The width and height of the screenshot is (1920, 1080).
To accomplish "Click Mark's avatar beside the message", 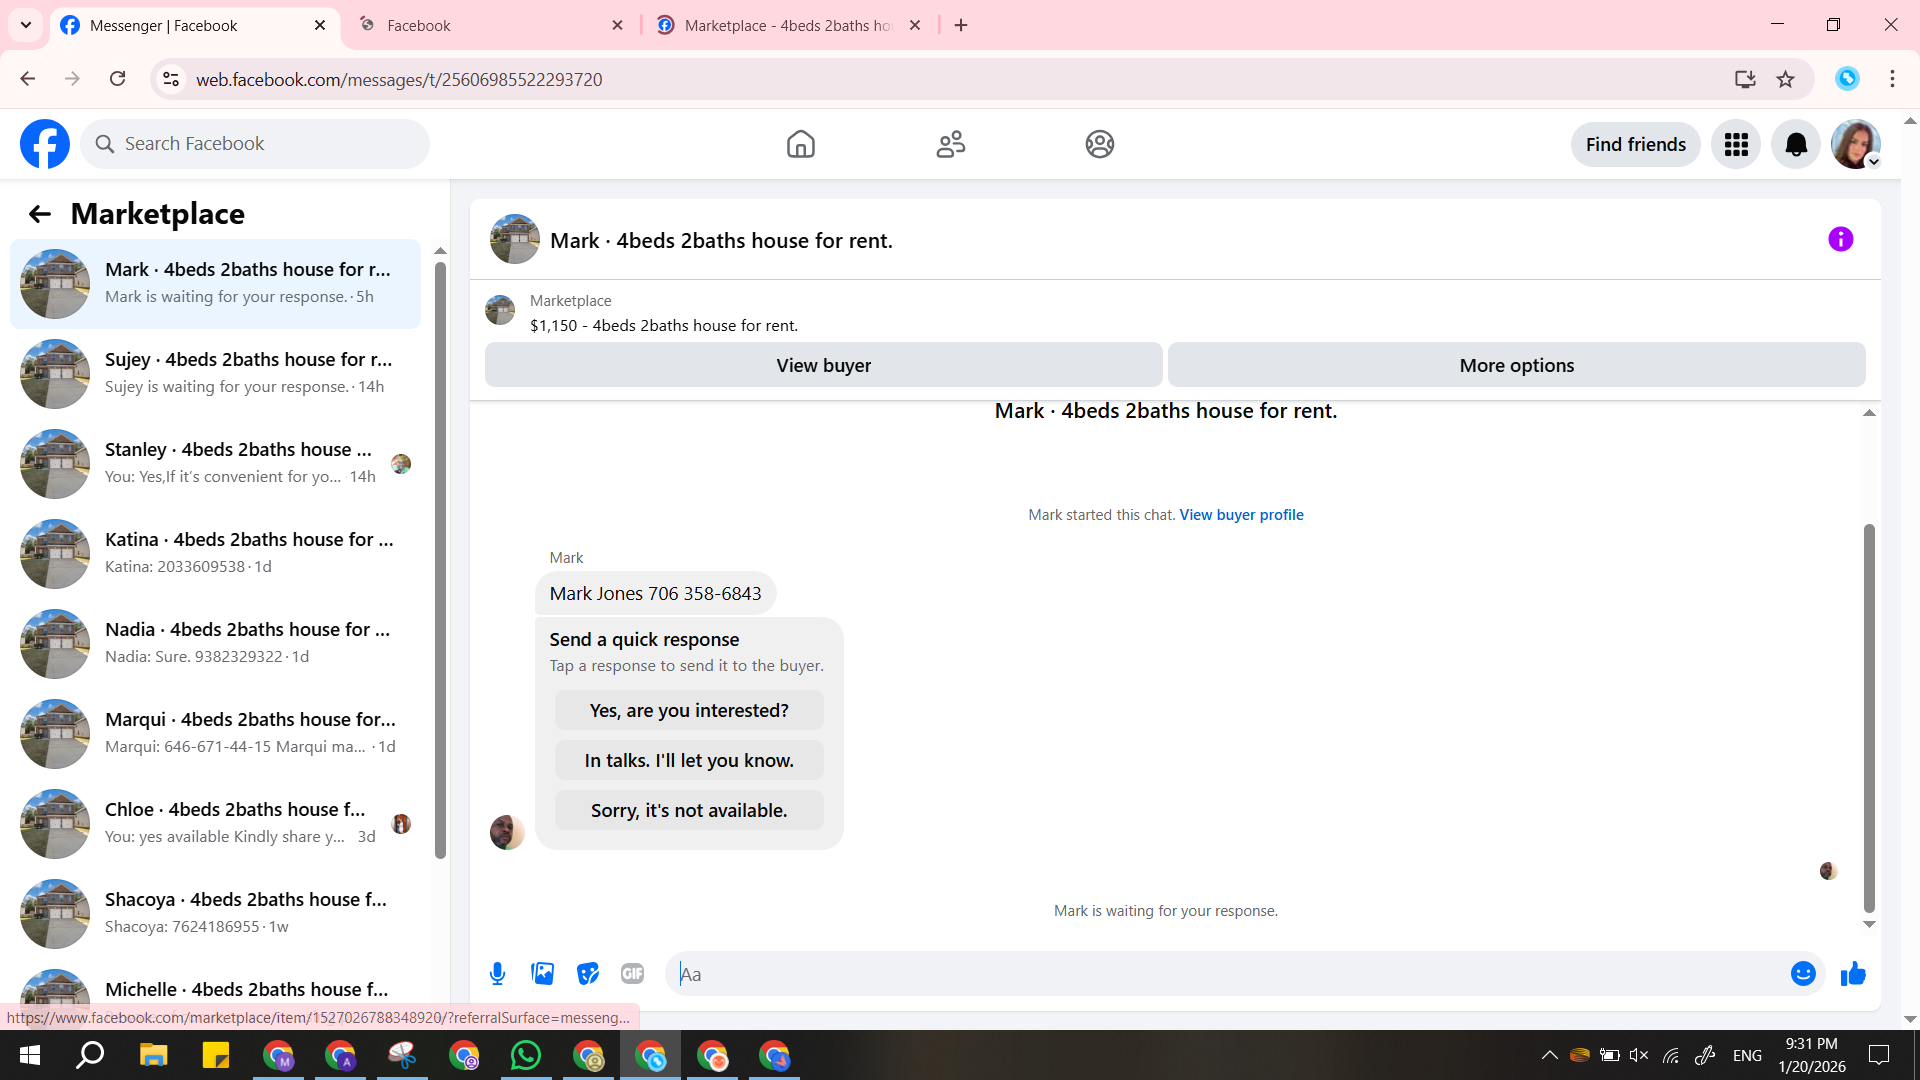I will [507, 832].
